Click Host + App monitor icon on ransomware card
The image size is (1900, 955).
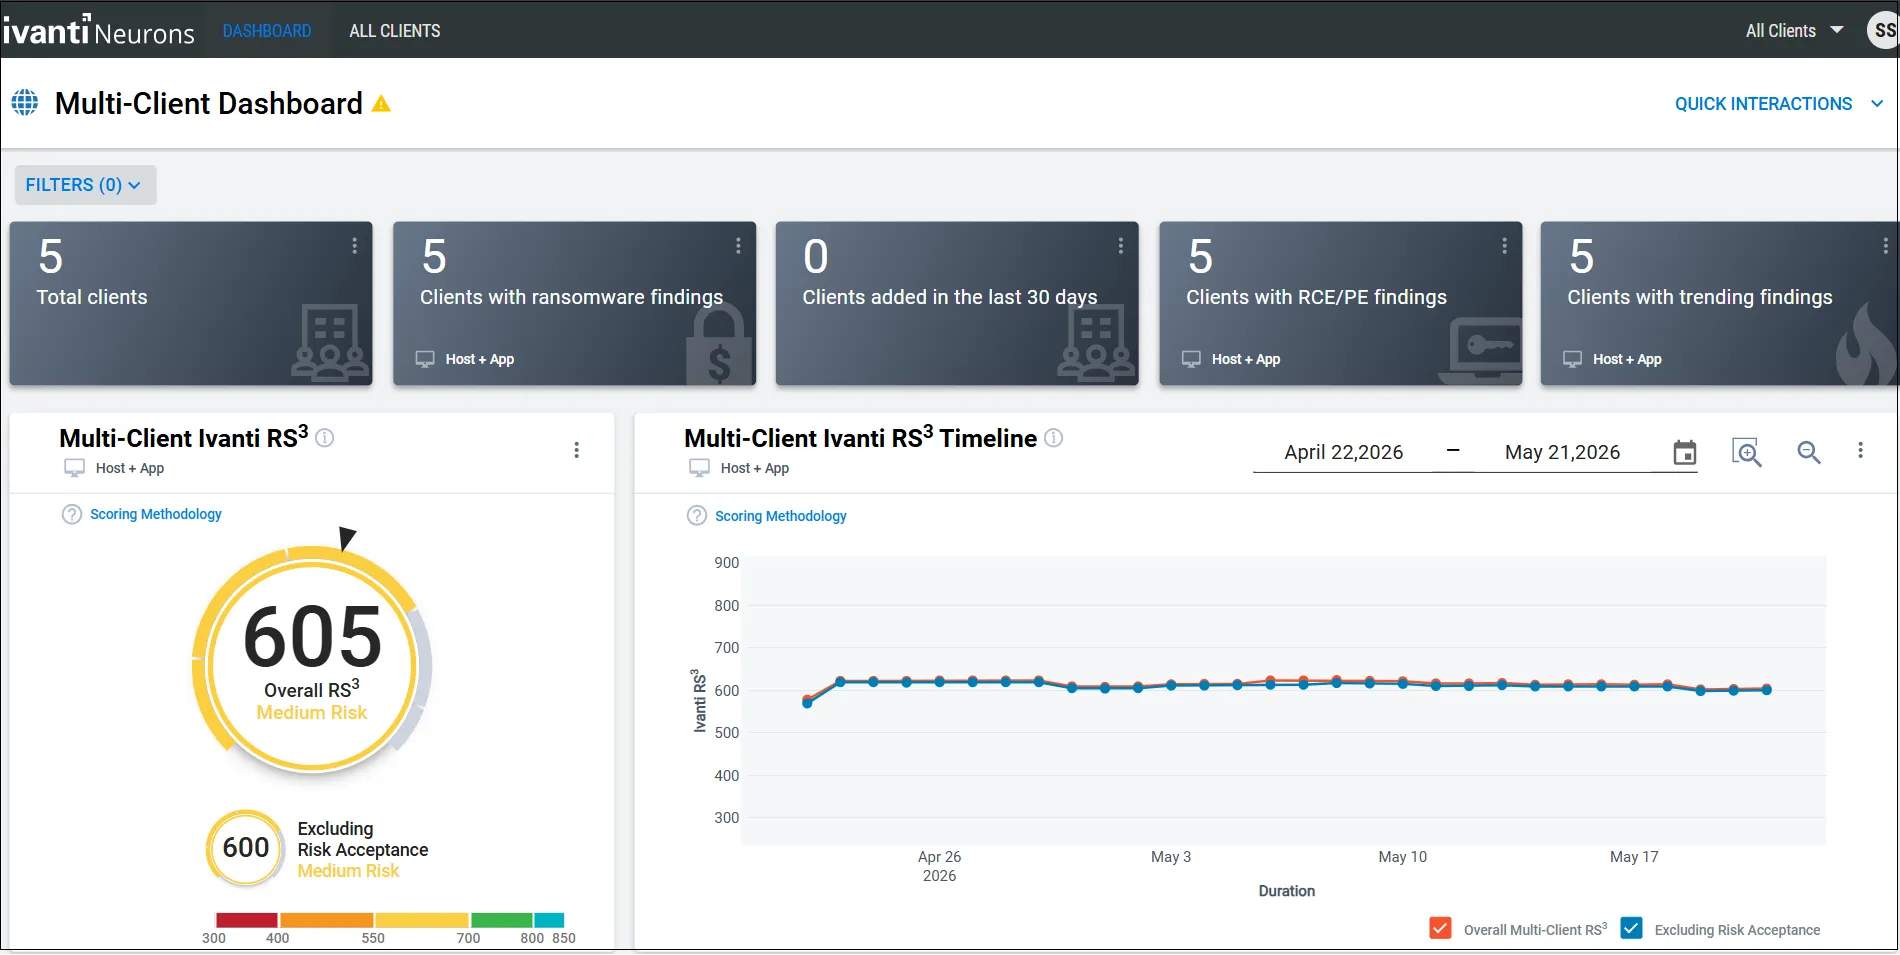425,359
